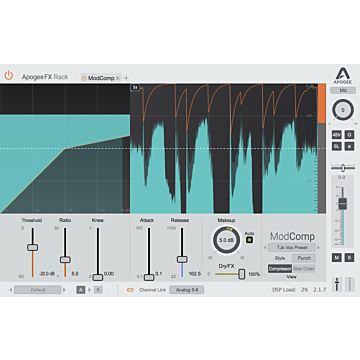Click the knee value 0.00

click(109, 274)
